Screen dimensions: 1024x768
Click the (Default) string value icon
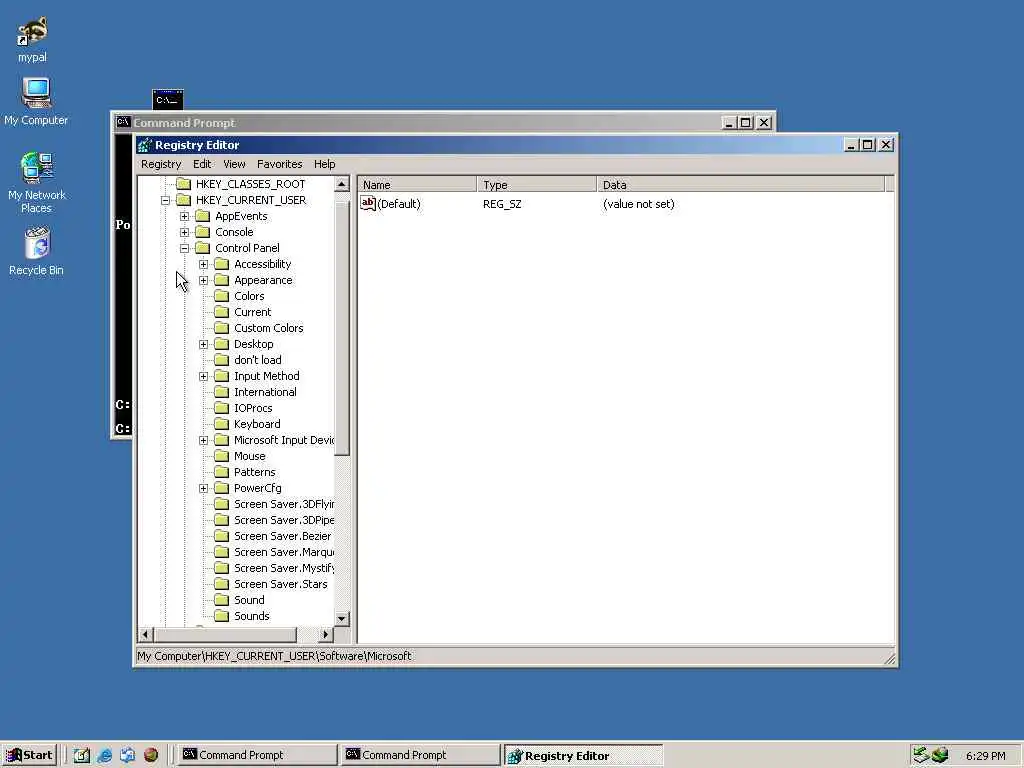click(368, 204)
